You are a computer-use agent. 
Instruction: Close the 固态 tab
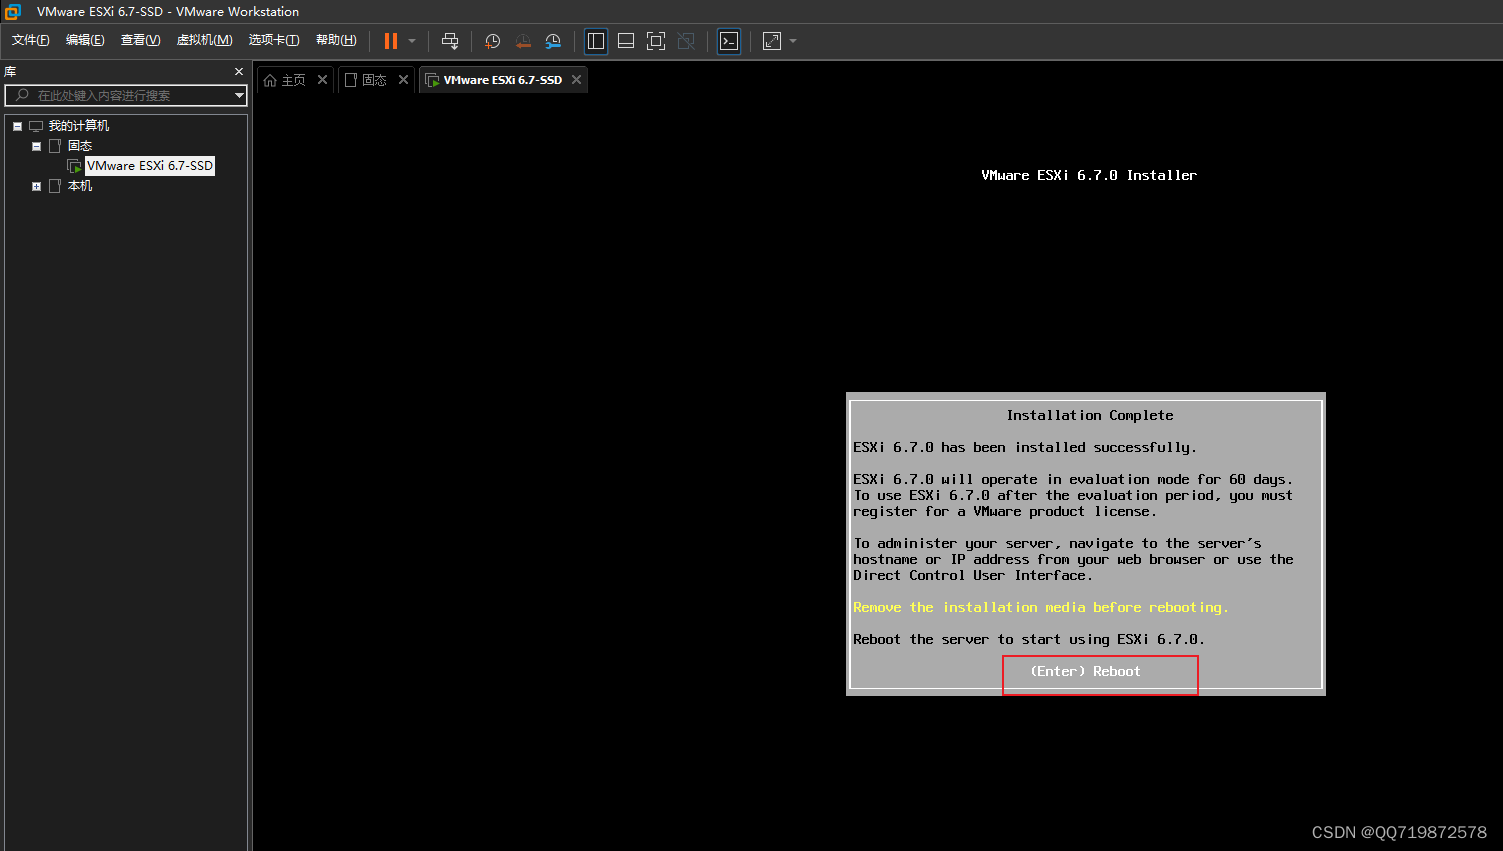pyautogui.click(x=403, y=80)
